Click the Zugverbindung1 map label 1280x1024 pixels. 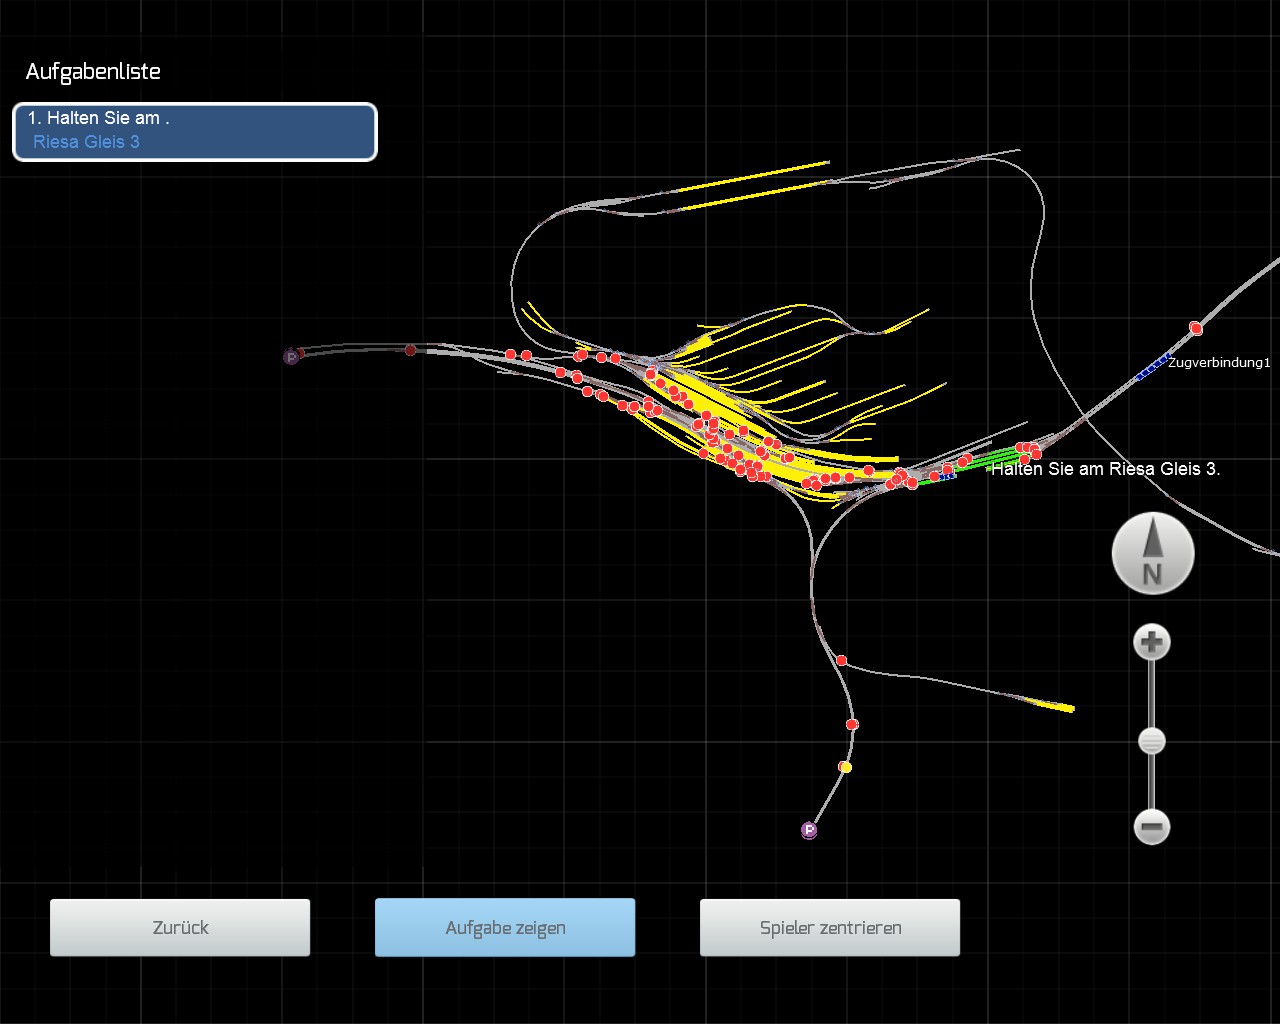click(x=1218, y=363)
